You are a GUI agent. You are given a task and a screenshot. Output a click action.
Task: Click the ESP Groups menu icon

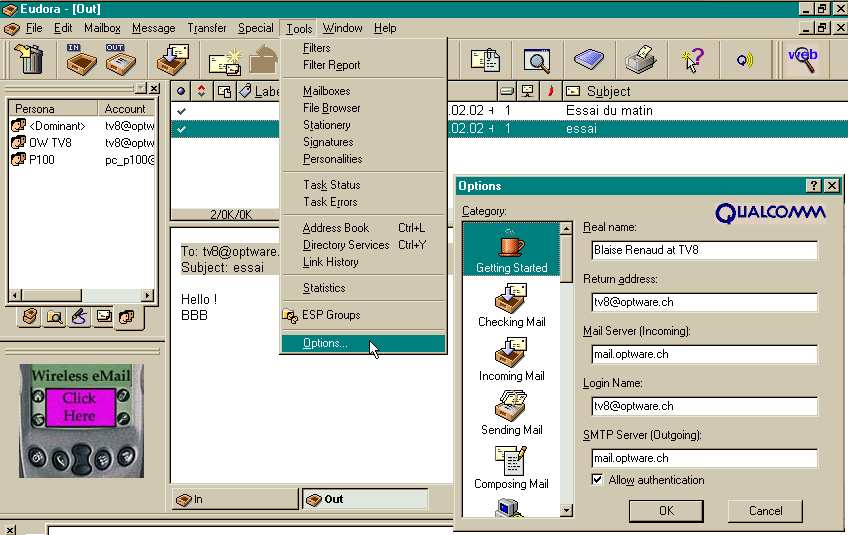pyautogui.click(x=289, y=315)
